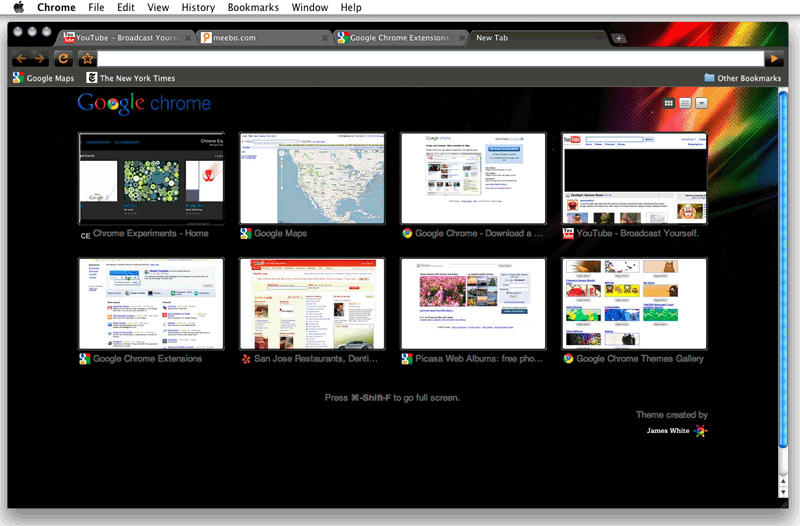Viewport: 800px width, 526px height.
Task: Close the meebo.com tab
Action: [x=325, y=38]
